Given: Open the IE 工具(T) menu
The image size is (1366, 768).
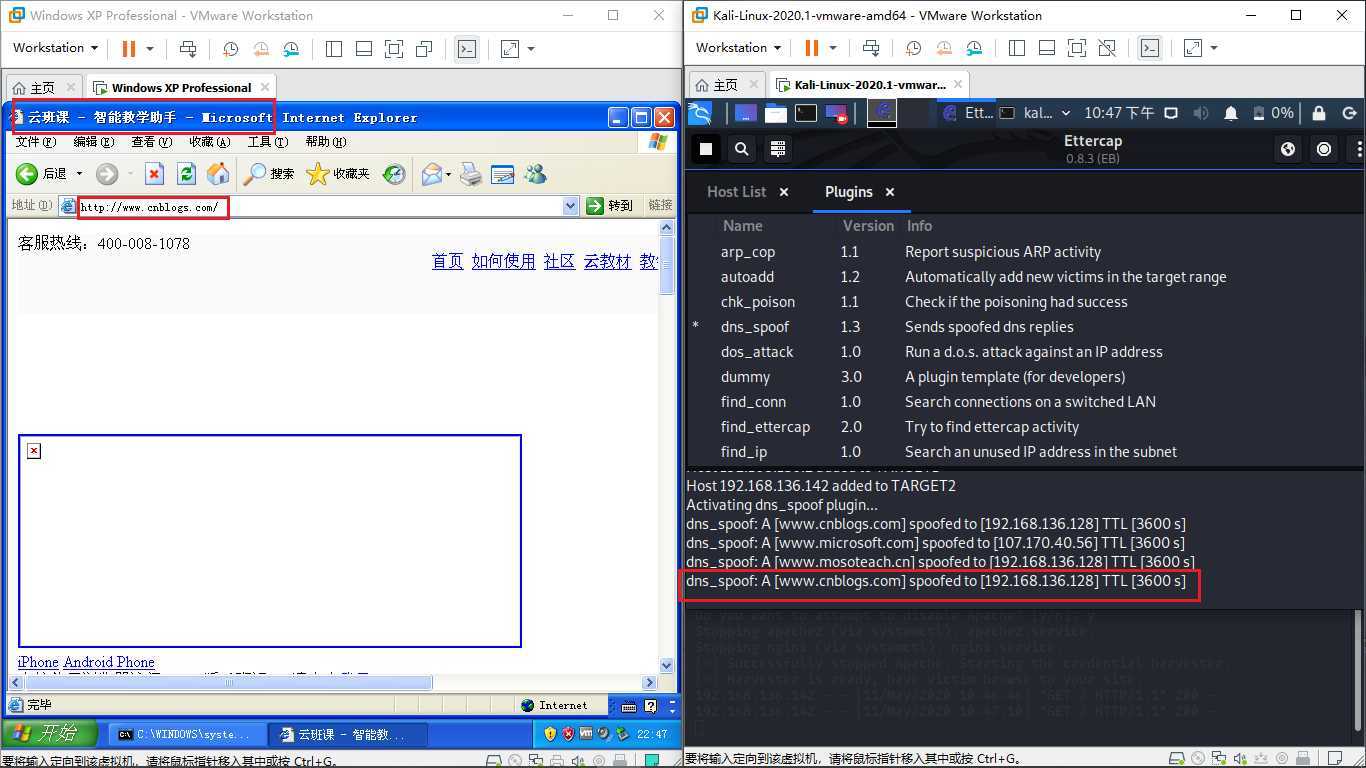Looking at the screenshot, I should [x=267, y=142].
